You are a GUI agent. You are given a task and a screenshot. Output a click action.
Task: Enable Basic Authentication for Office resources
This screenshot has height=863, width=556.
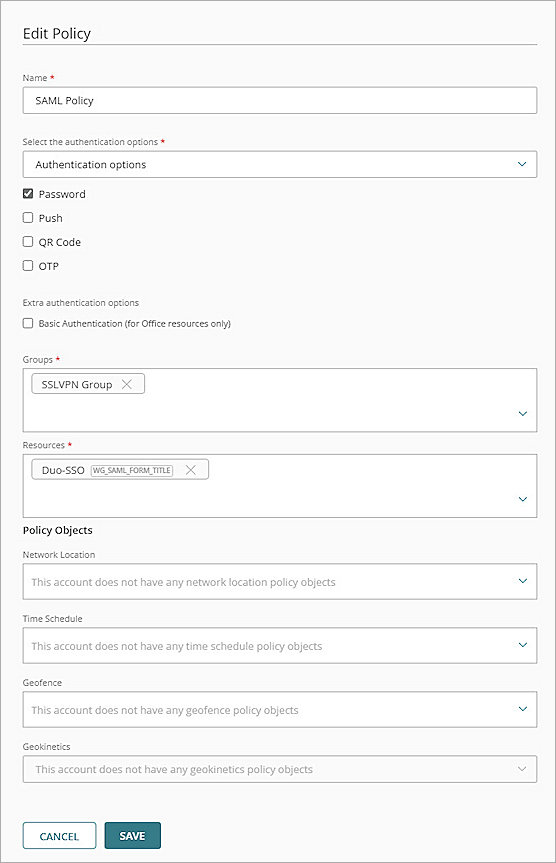click(x=28, y=323)
